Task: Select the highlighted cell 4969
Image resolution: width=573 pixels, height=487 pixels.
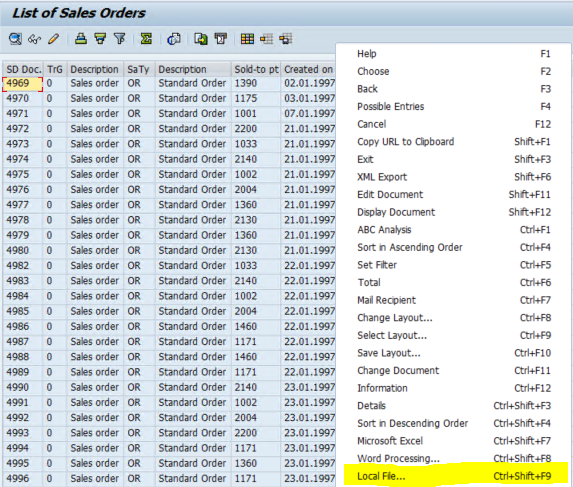Action: coord(23,84)
